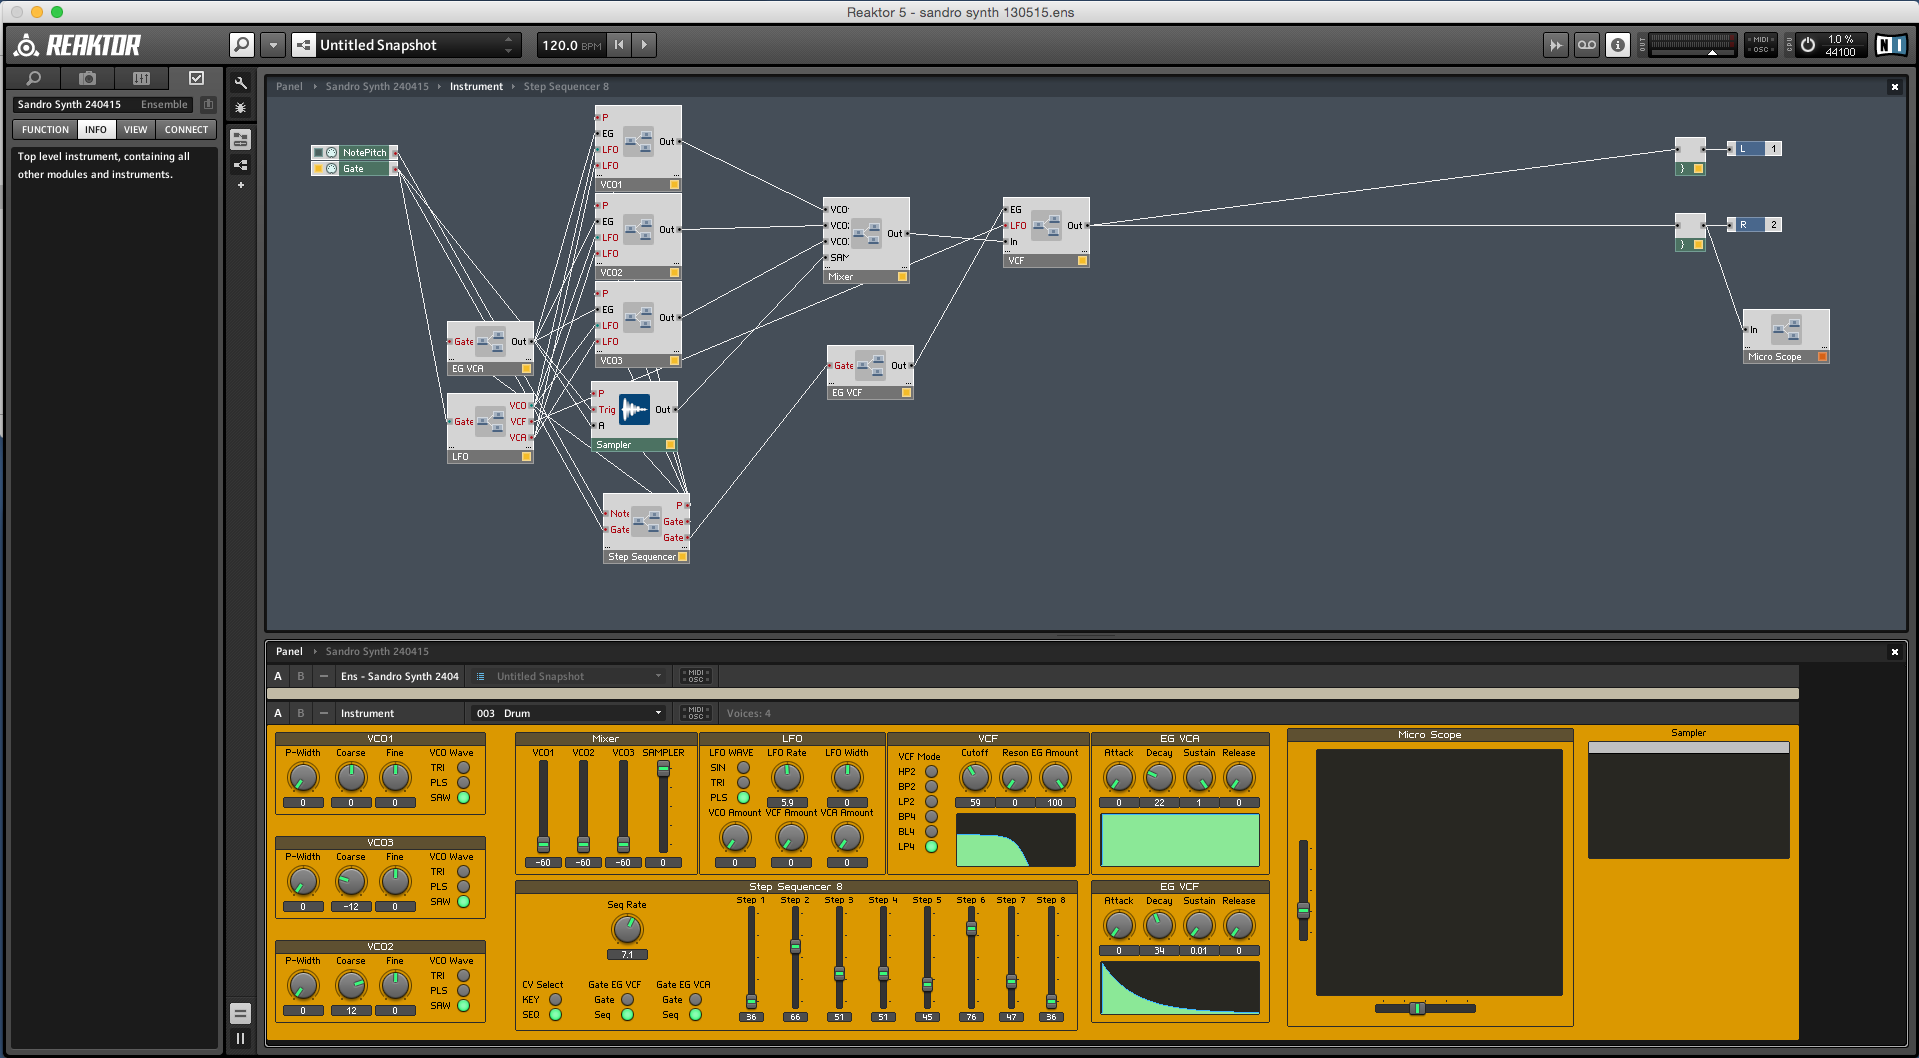Select snapshot bank A in the Instrument header
Screen dimensions: 1919x1058
pyautogui.click(x=278, y=713)
